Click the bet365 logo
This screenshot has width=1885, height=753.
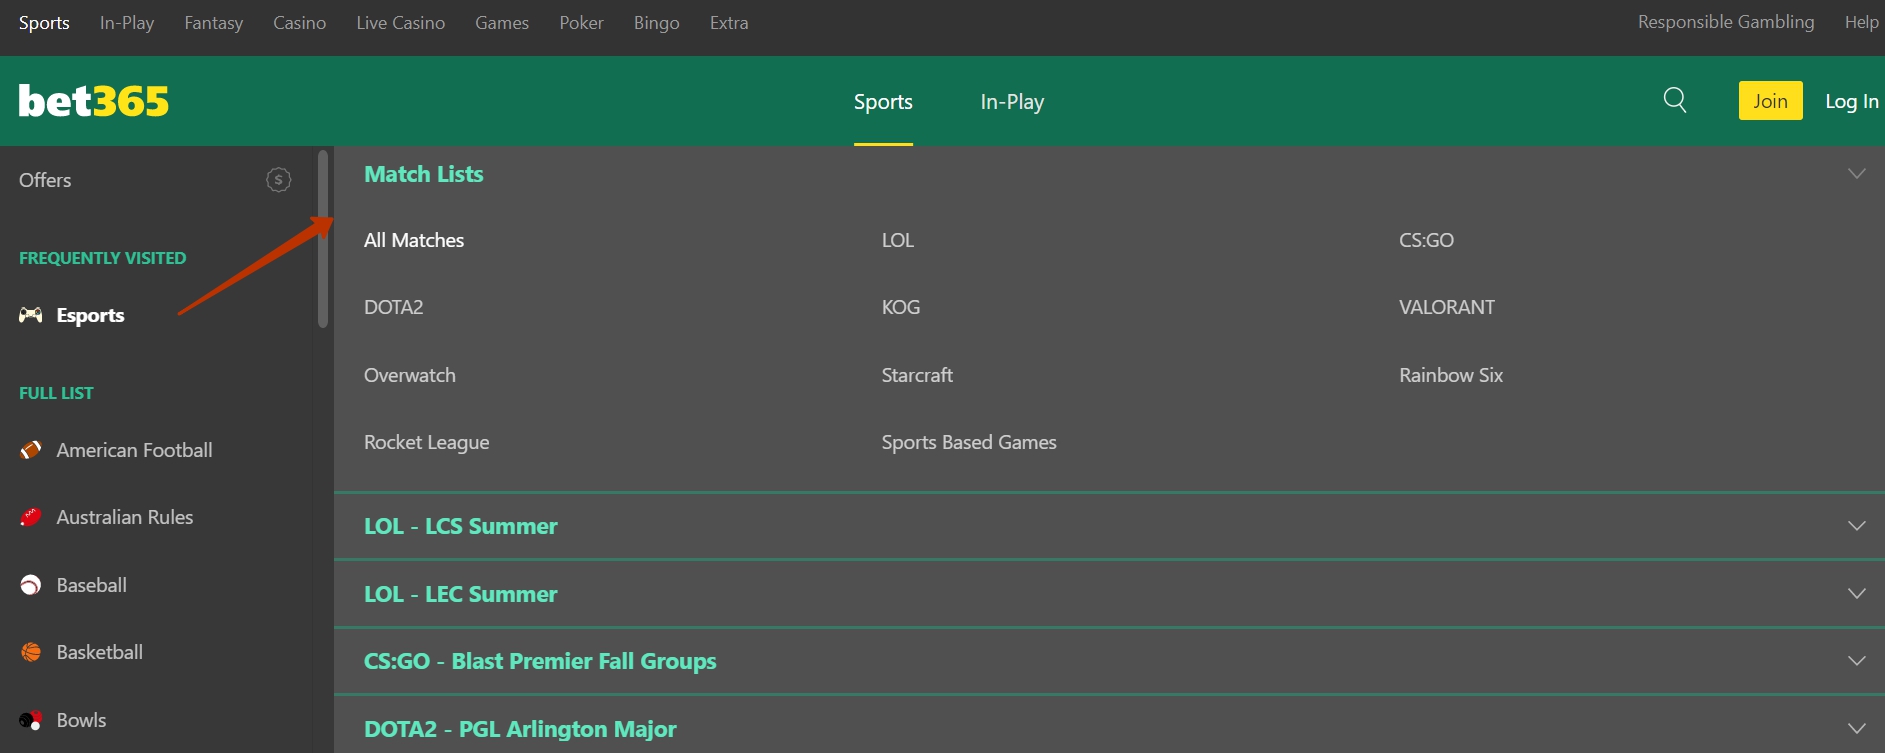94,101
